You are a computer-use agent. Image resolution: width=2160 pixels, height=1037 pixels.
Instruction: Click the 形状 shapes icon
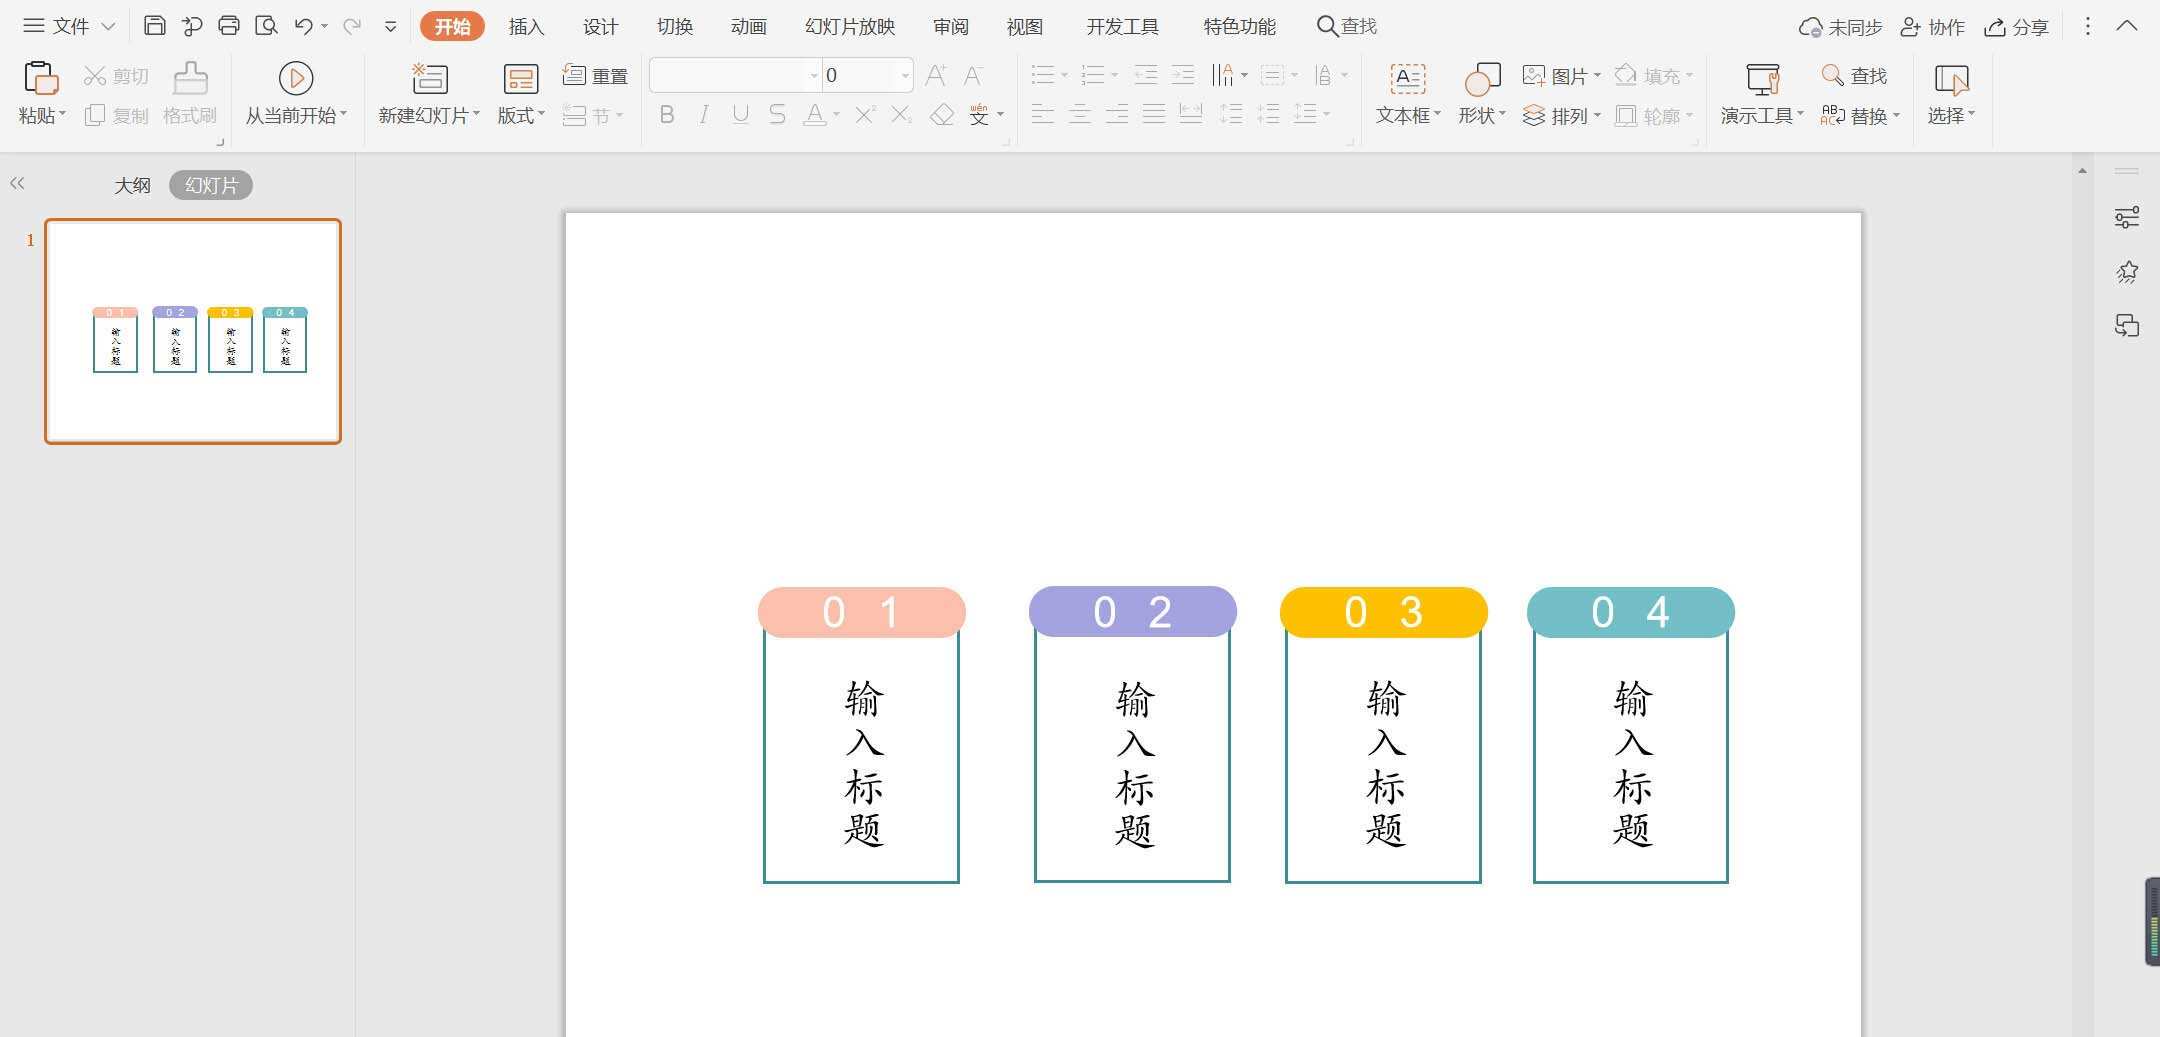1482,79
